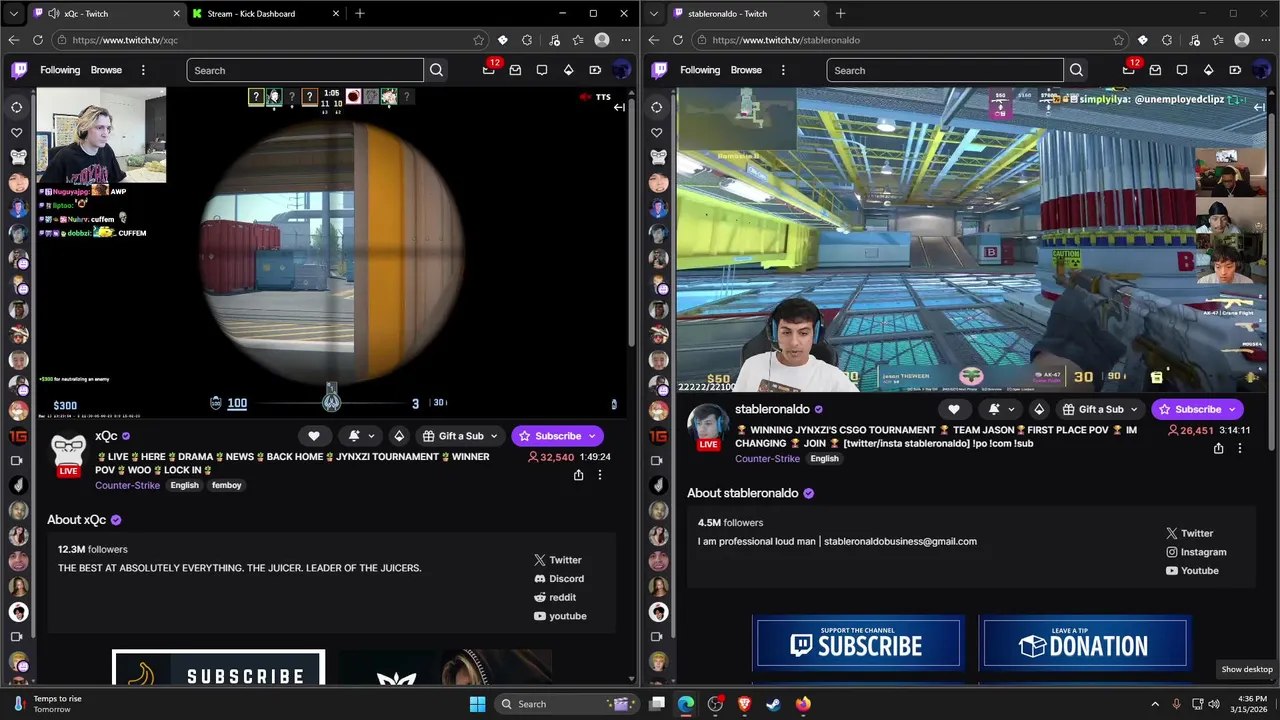Viewport: 1280px width, 720px height.
Task: Open whispers mail icon in xQc window
Action: (x=515, y=70)
